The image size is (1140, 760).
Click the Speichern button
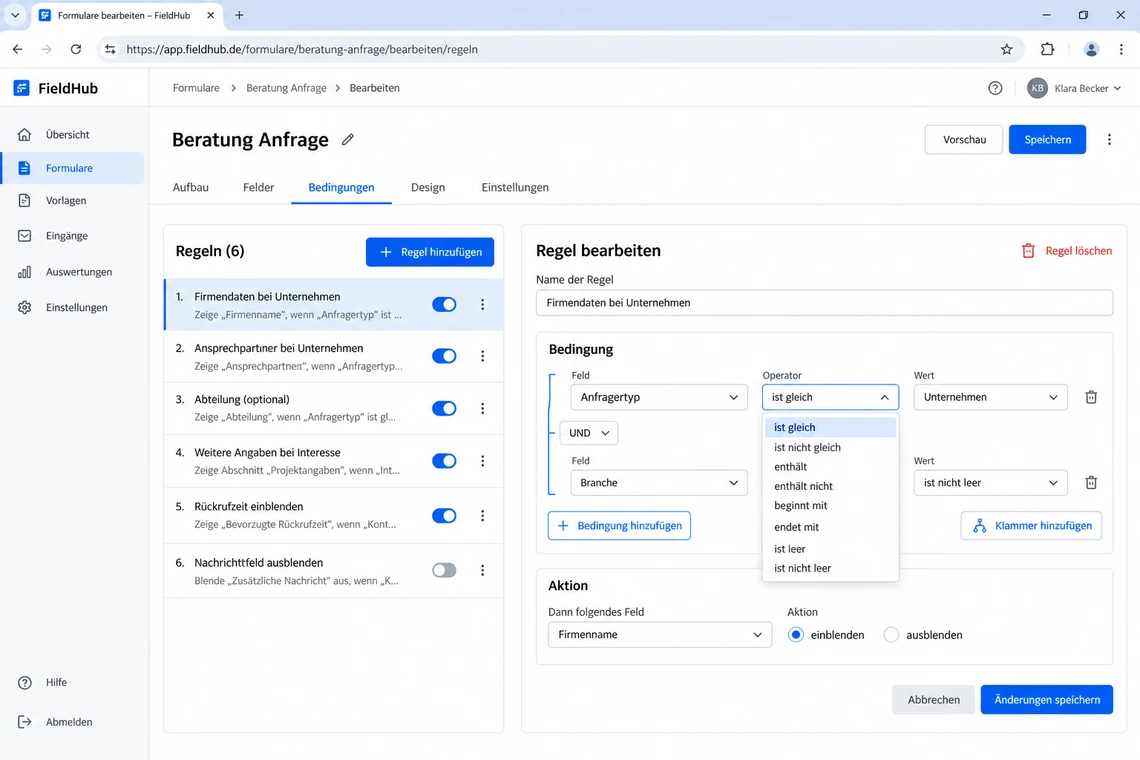click(1047, 140)
